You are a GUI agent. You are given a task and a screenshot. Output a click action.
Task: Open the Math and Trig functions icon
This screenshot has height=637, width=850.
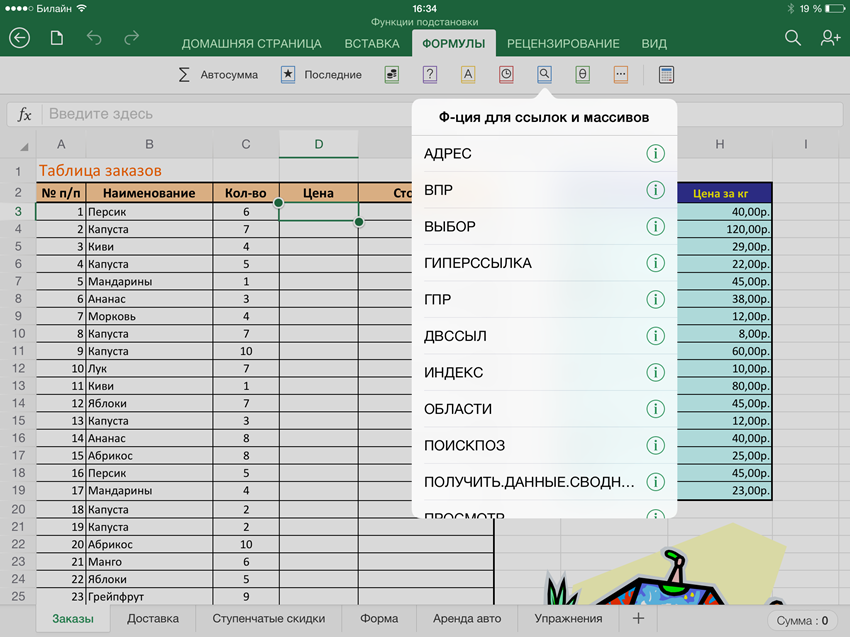click(x=583, y=75)
